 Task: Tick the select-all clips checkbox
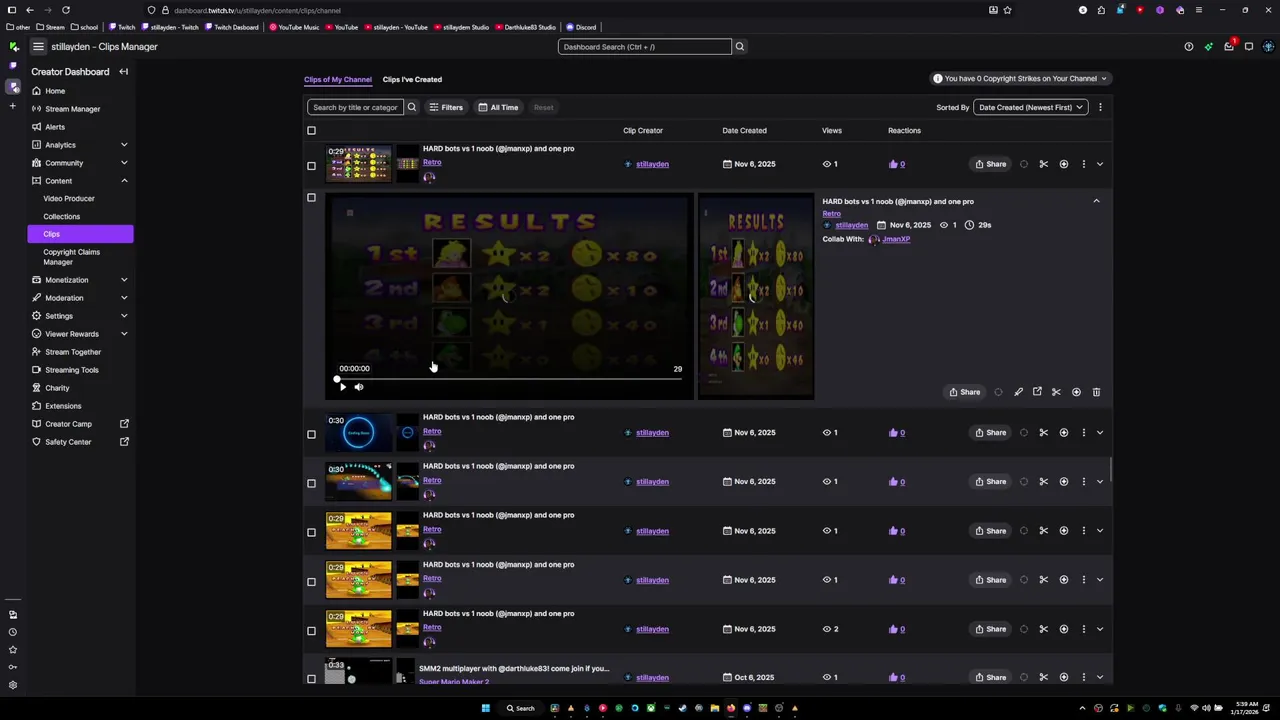[x=311, y=131]
